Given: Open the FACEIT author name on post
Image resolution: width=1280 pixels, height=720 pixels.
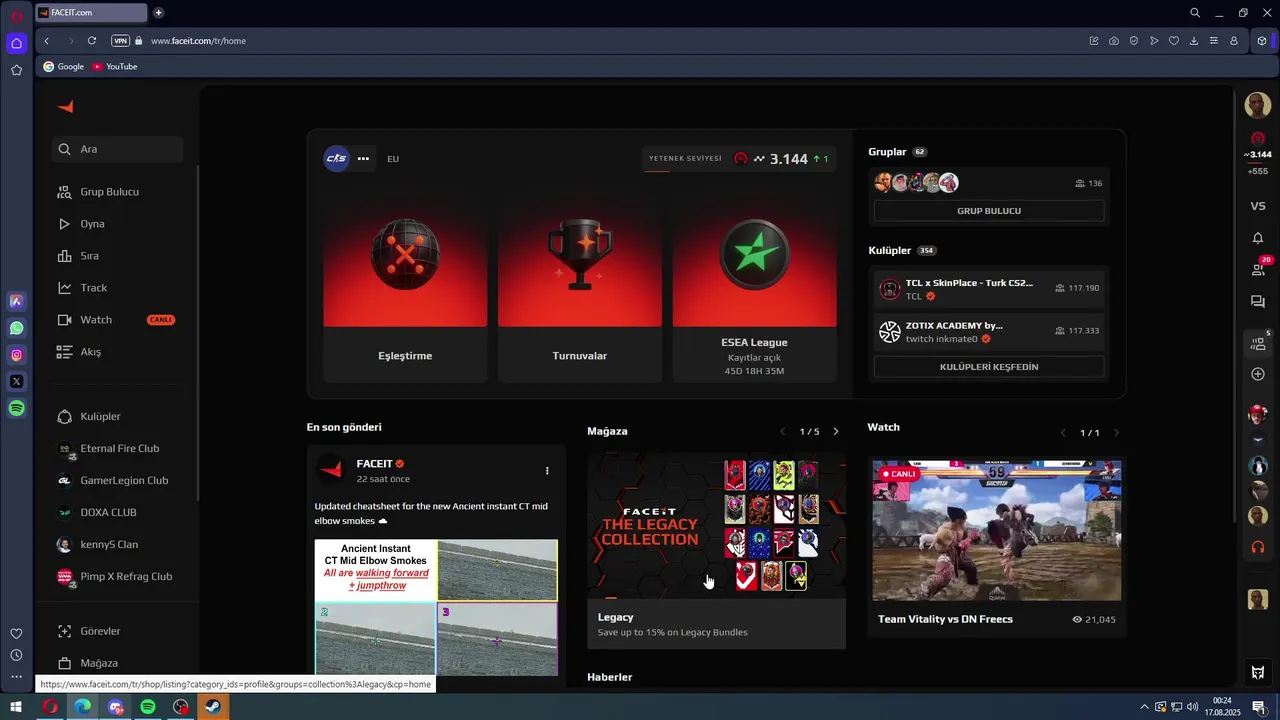Looking at the screenshot, I should [x=375, y=464].
